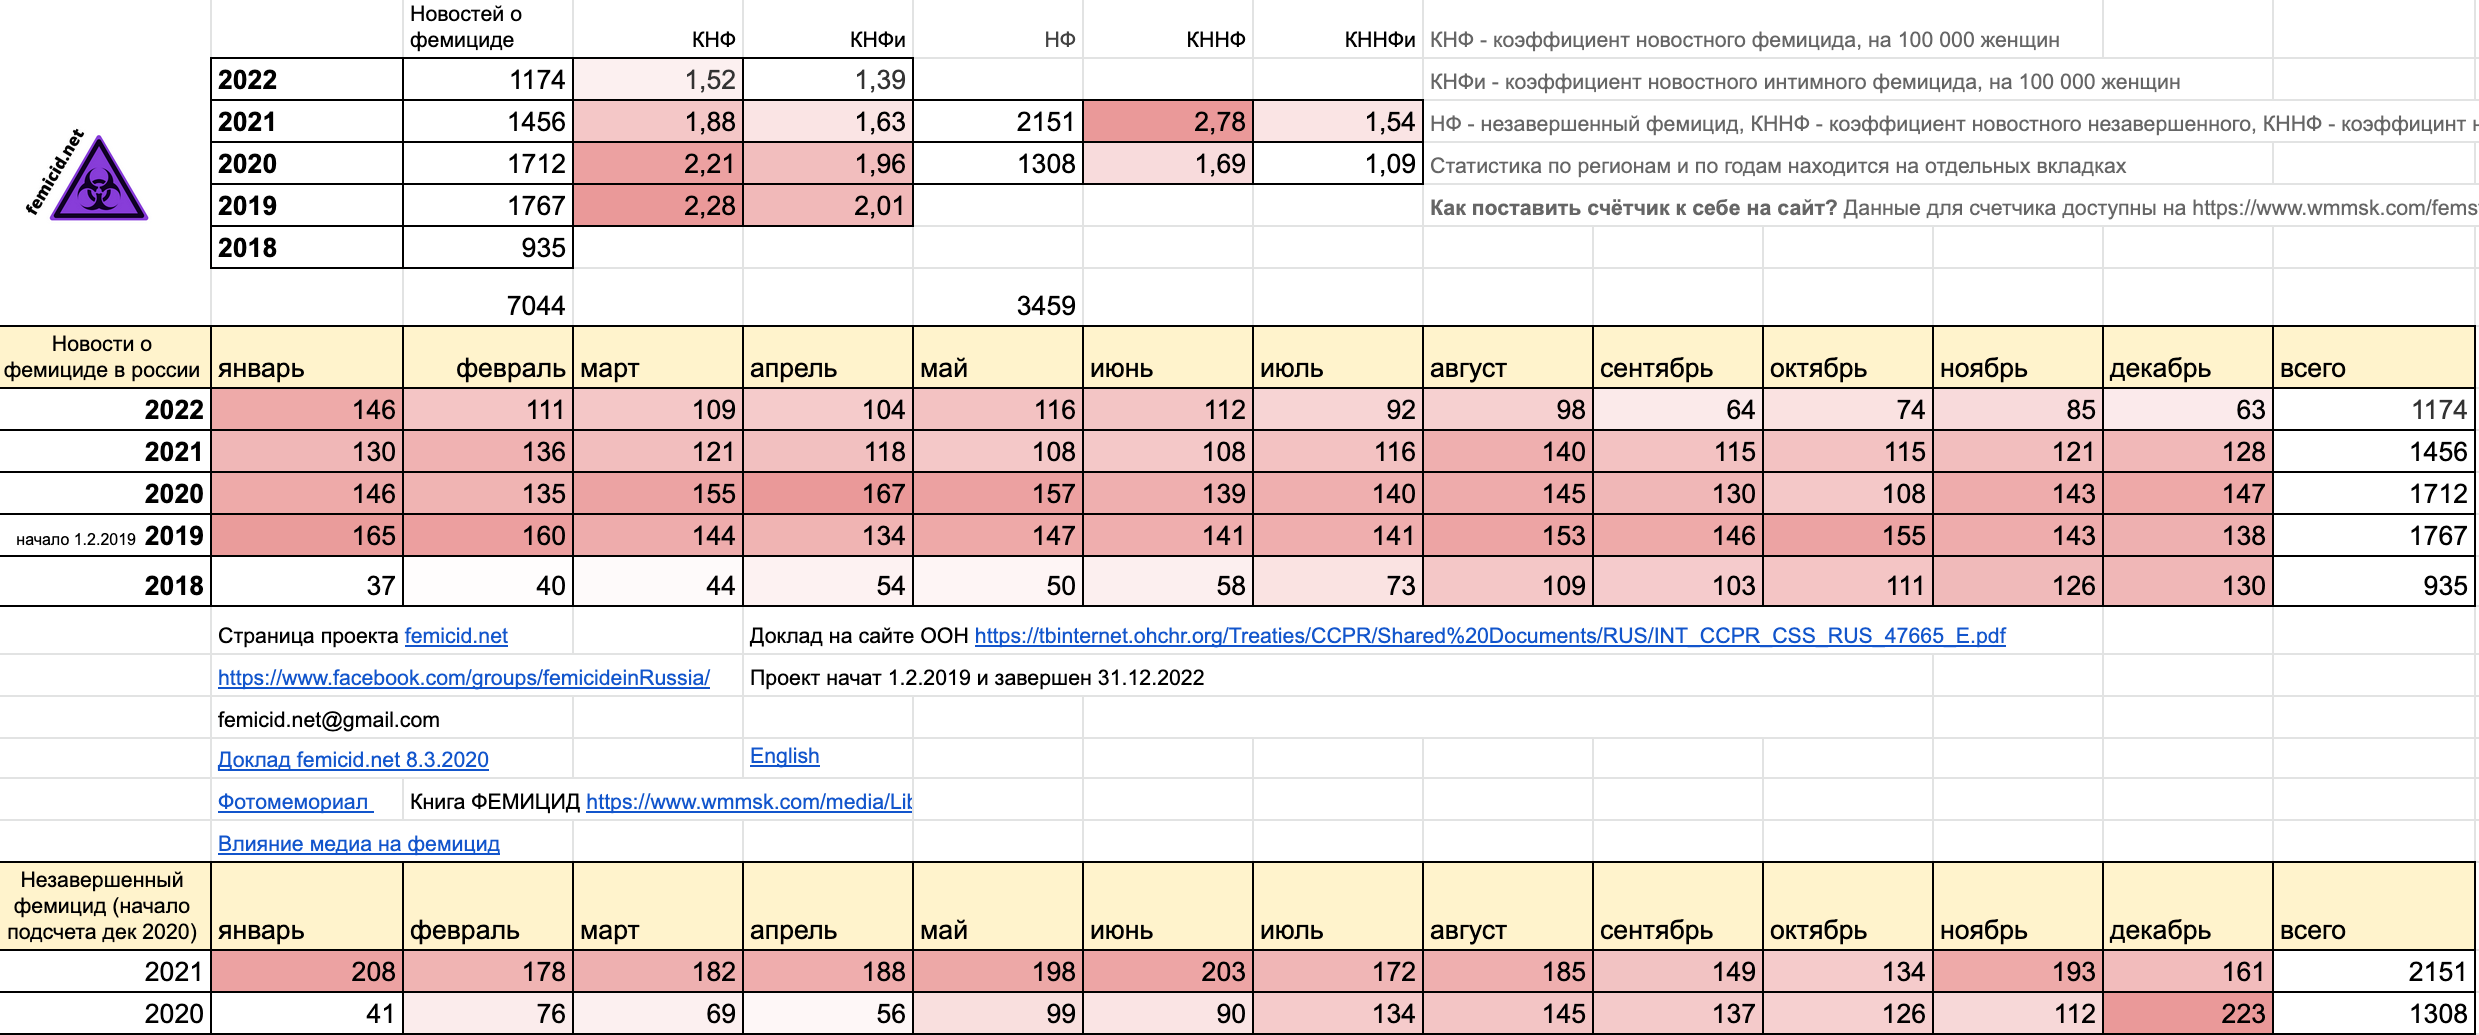Select the Статистика по регионам note
This screenshot has width=2479, height=1035.
(1778, 166)
